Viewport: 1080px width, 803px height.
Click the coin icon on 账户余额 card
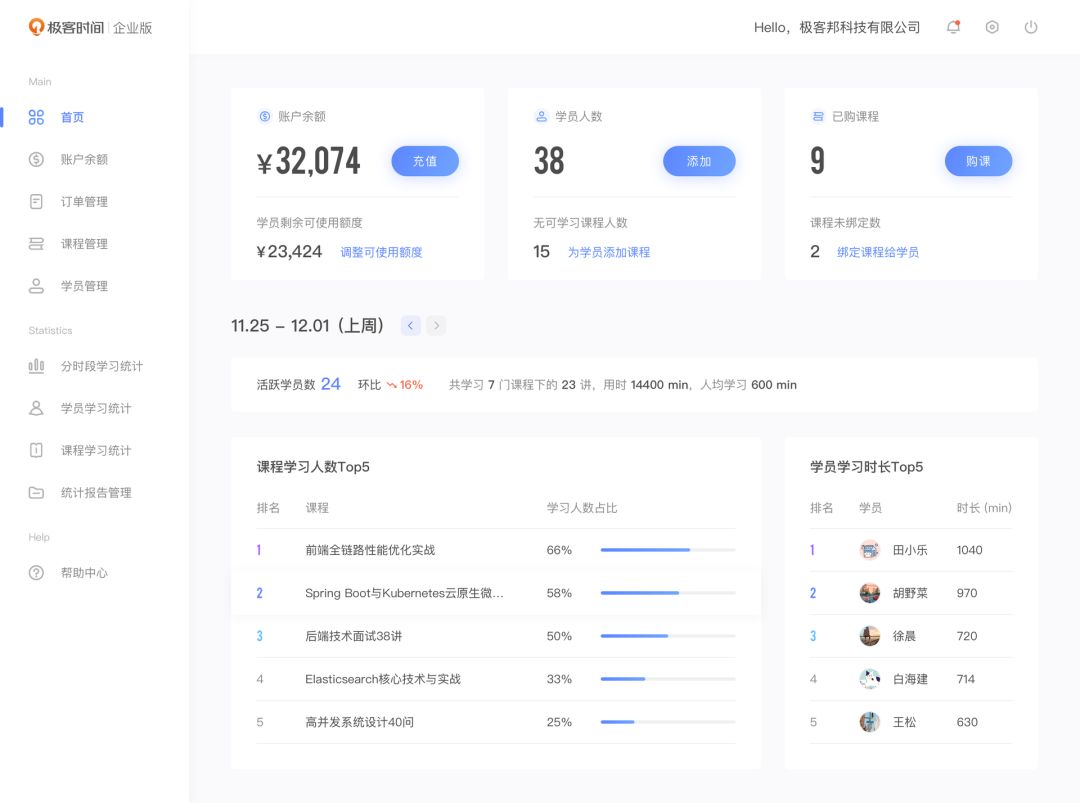point(264,116)
